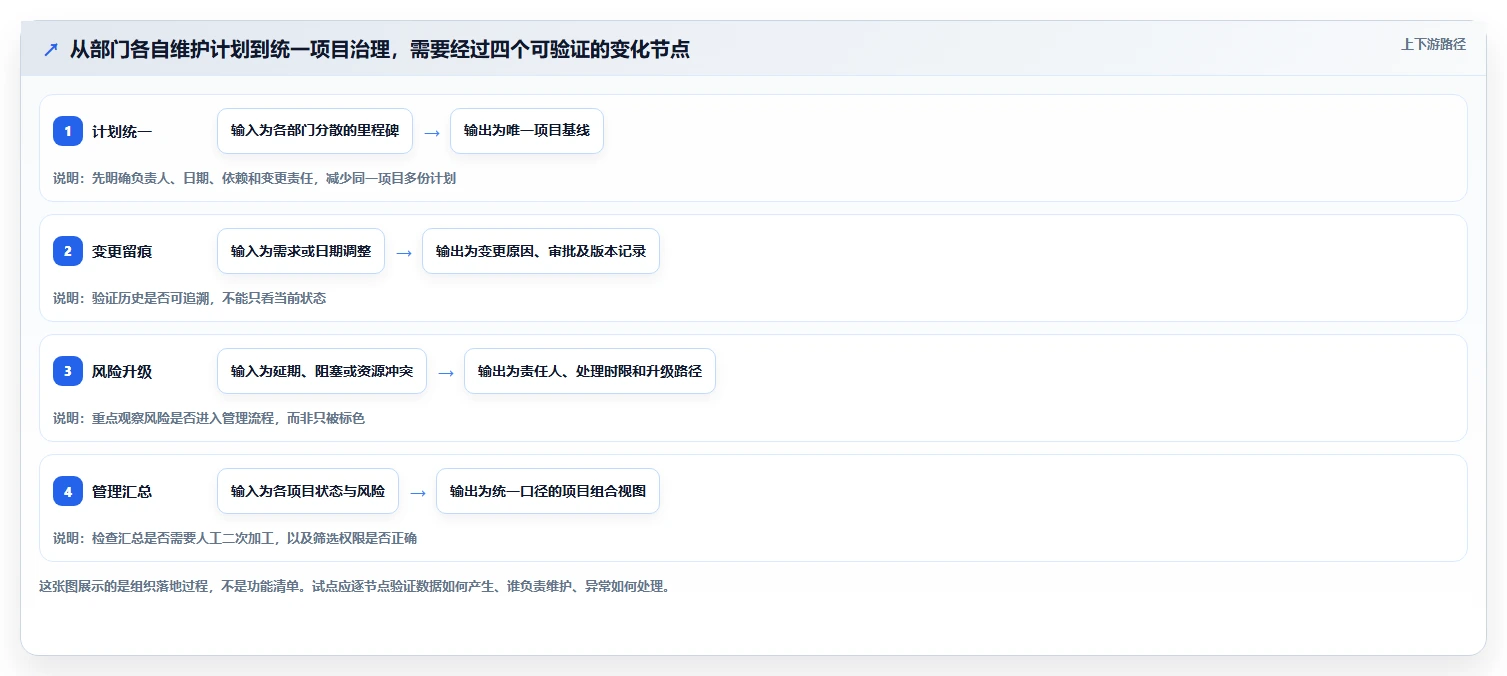Image resolution: width=1507 pixels, height=676 pixels.
Task: Select the number 1 step badge
Action: tap(68, 131)
